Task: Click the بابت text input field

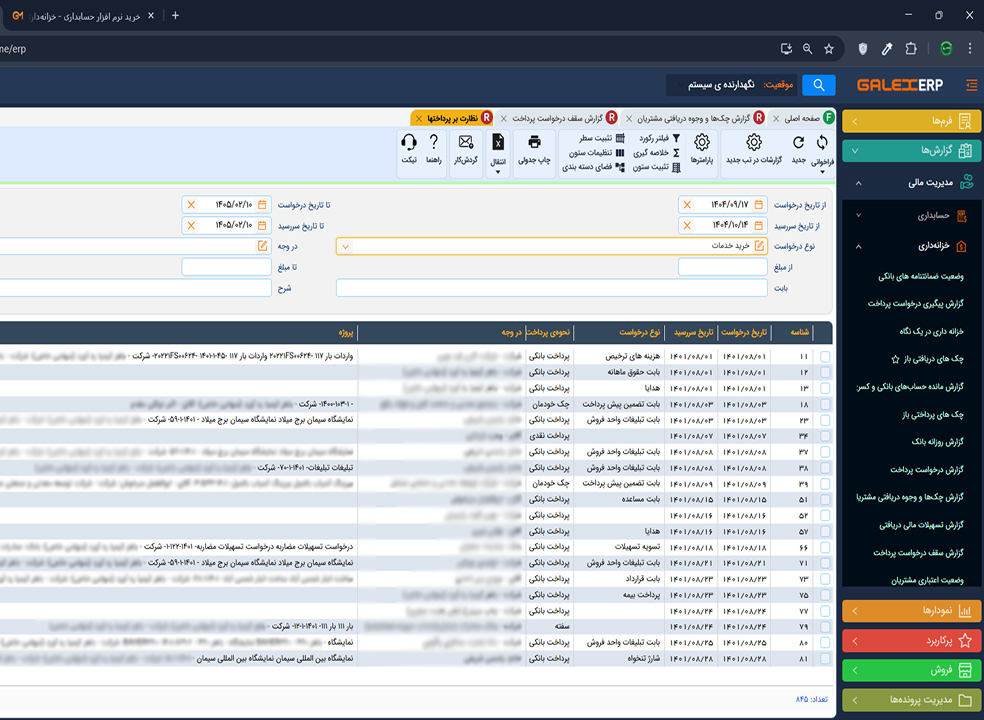Action: (552, 287)
